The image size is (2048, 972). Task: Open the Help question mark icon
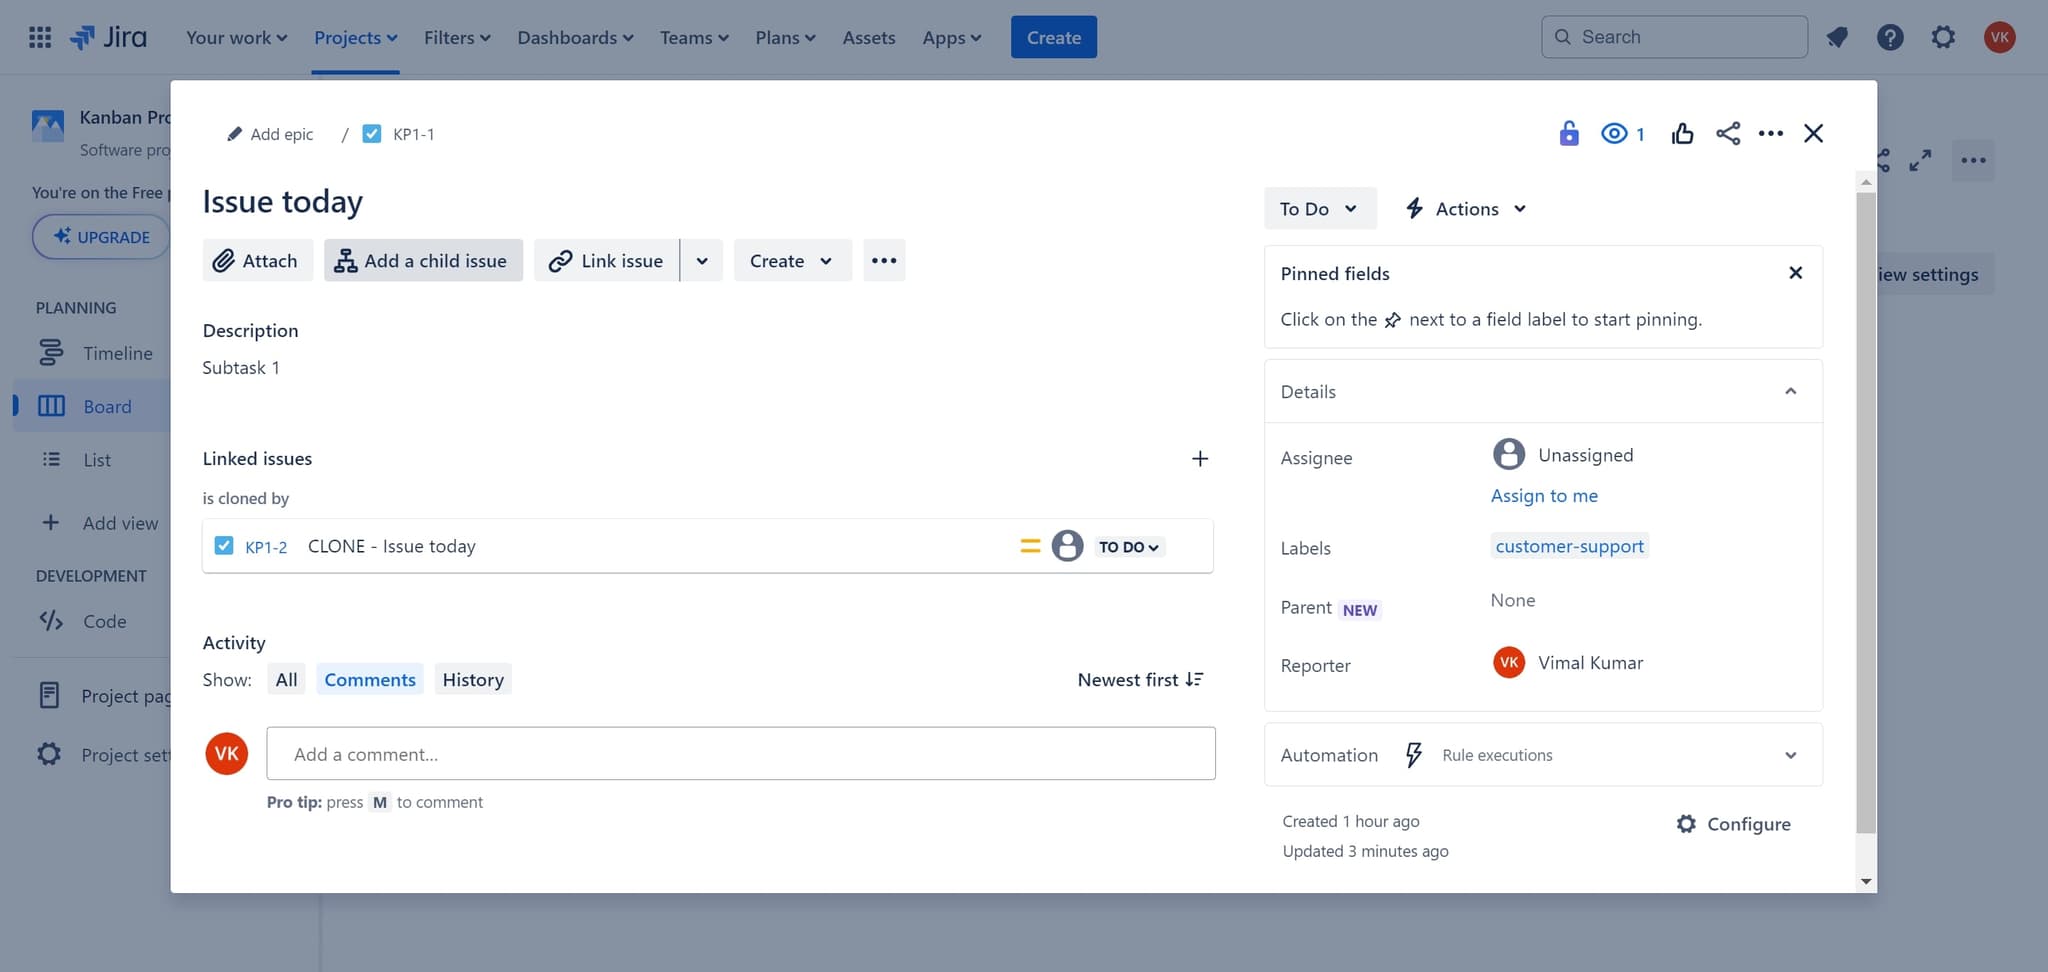[1889, 37]
